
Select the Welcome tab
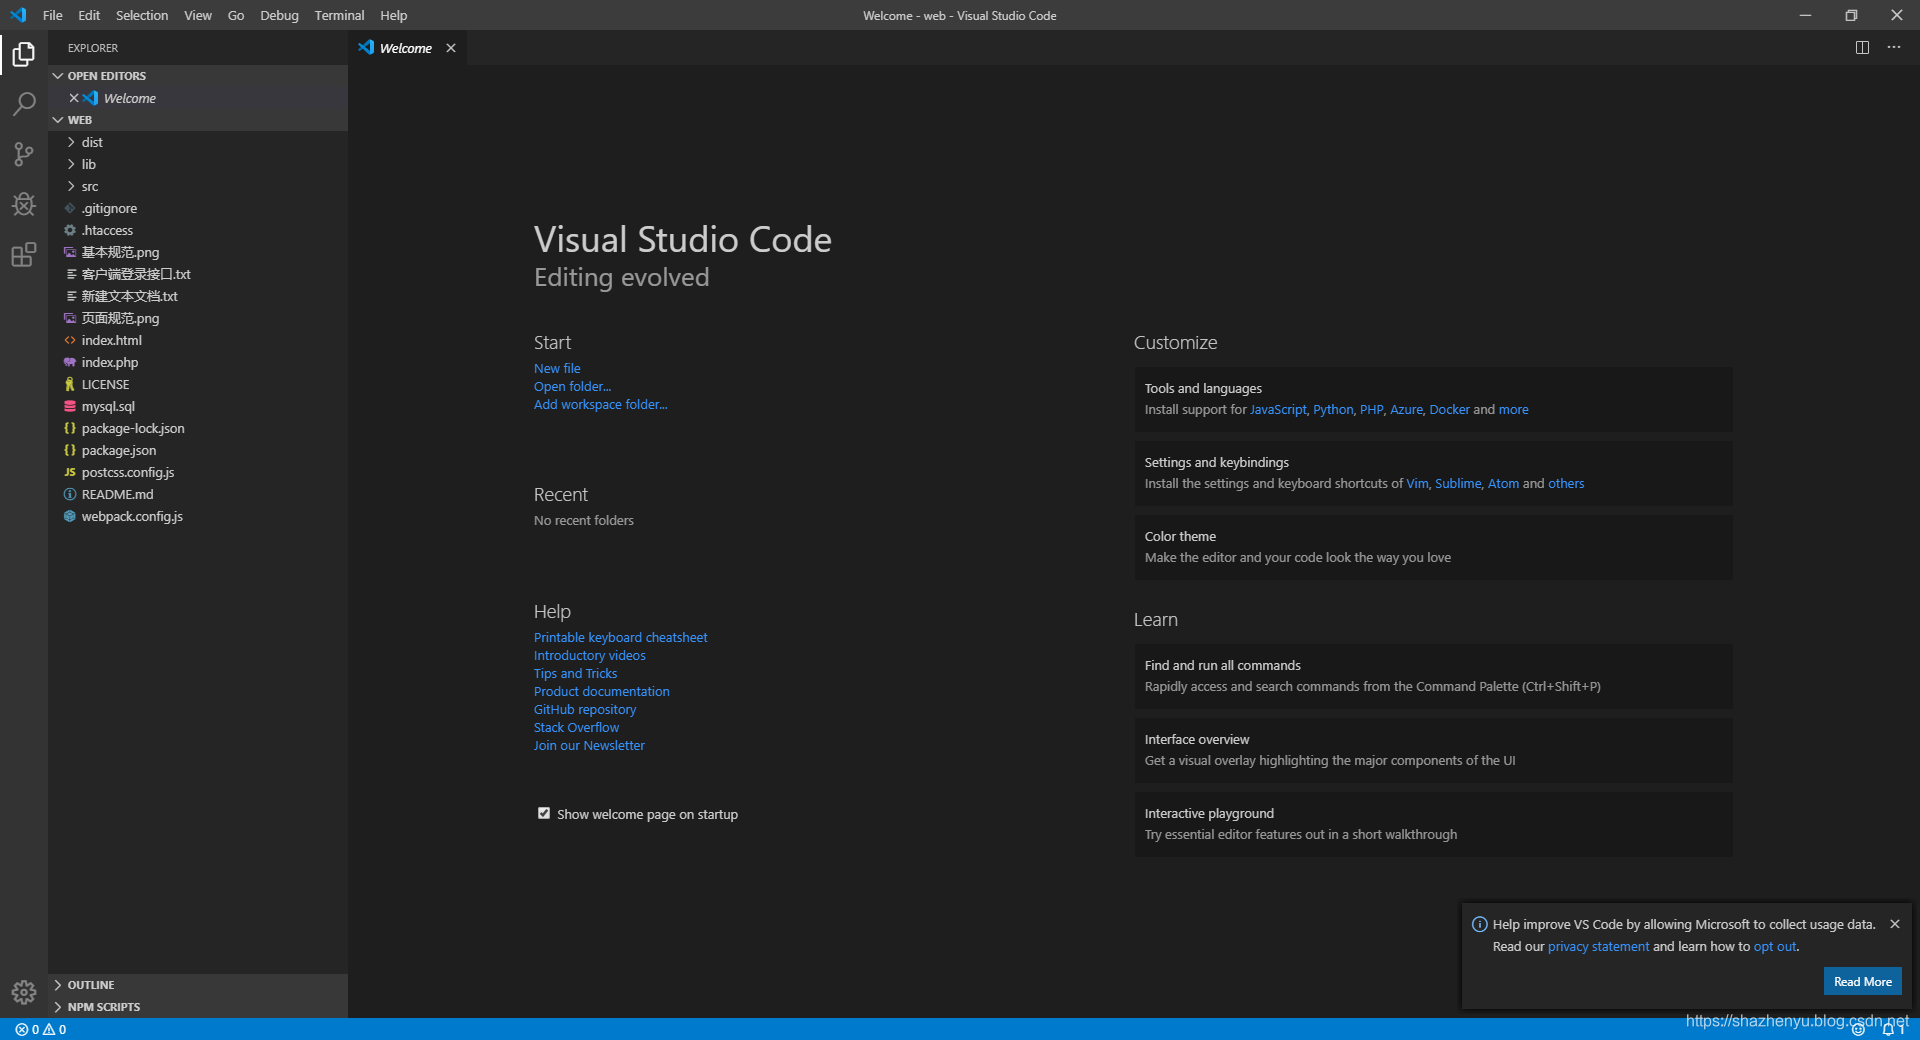(x=404, y=47)
